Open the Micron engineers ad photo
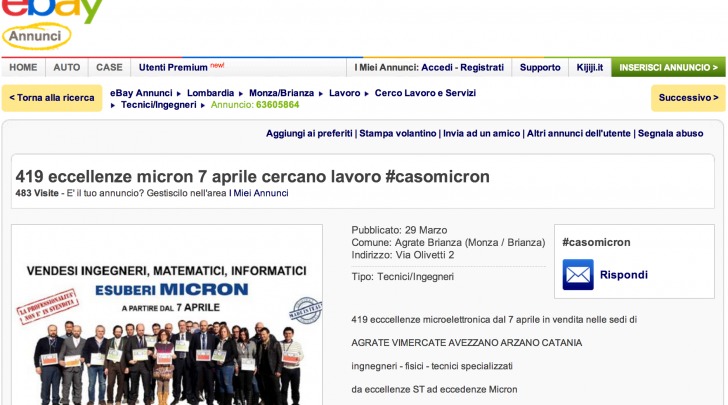 pos(167,315)
